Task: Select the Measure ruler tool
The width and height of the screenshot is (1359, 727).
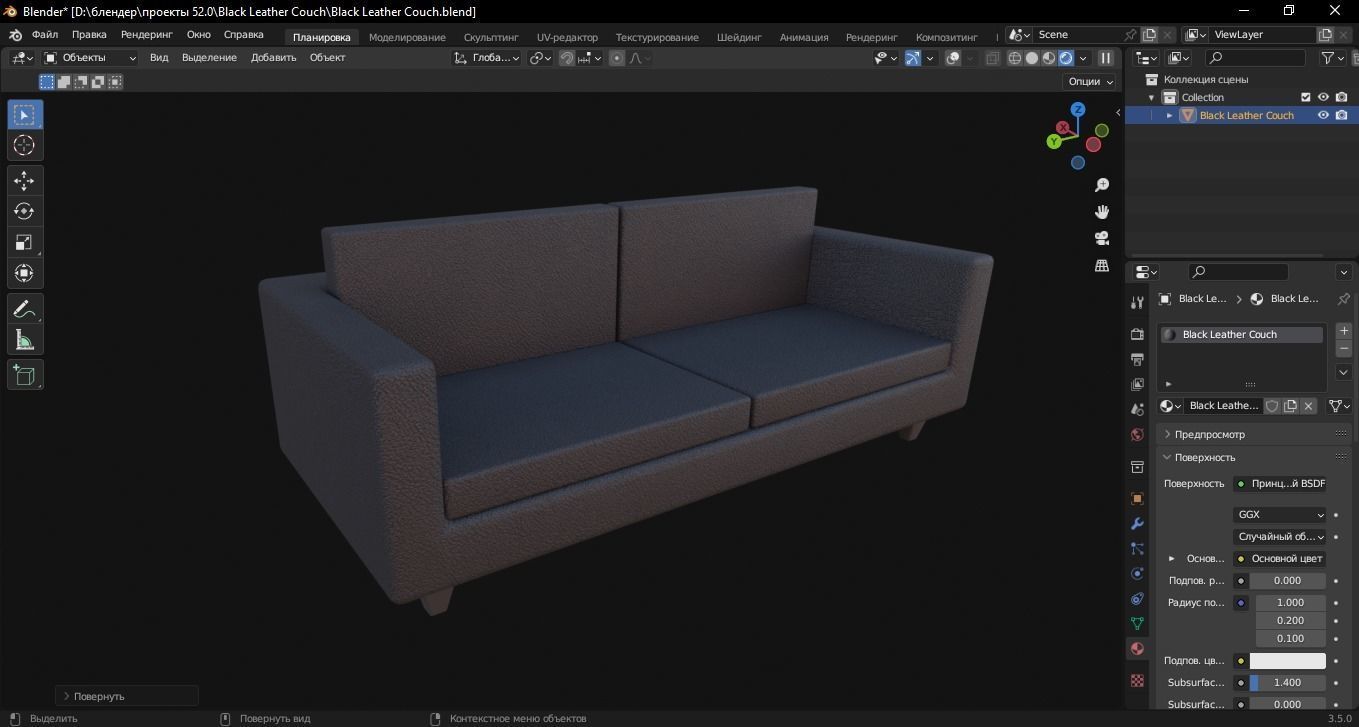Action: [24, 340]
